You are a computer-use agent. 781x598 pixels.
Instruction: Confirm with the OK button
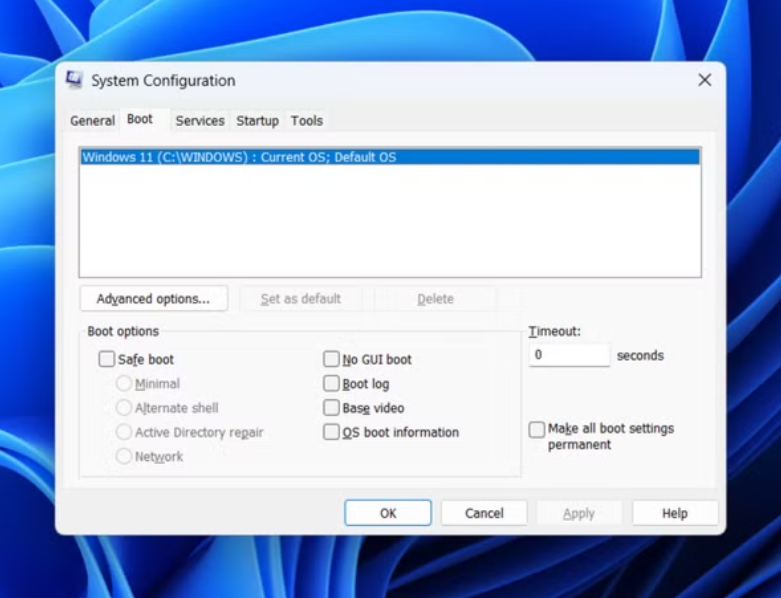388,513
